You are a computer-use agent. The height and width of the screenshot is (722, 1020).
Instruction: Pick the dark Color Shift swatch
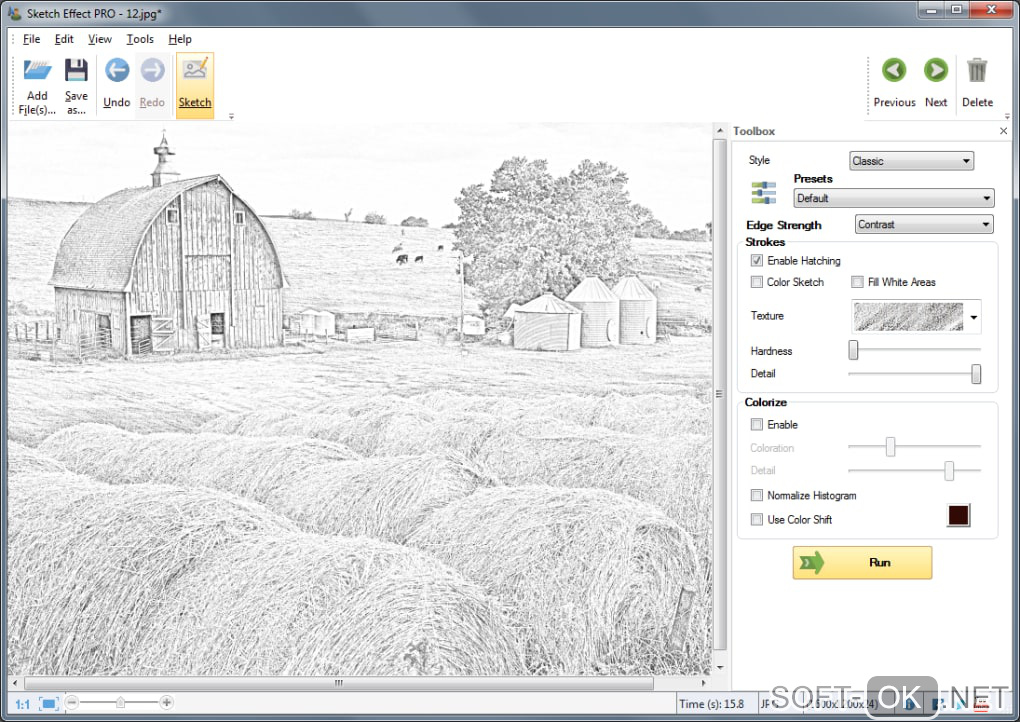(958, 516)
